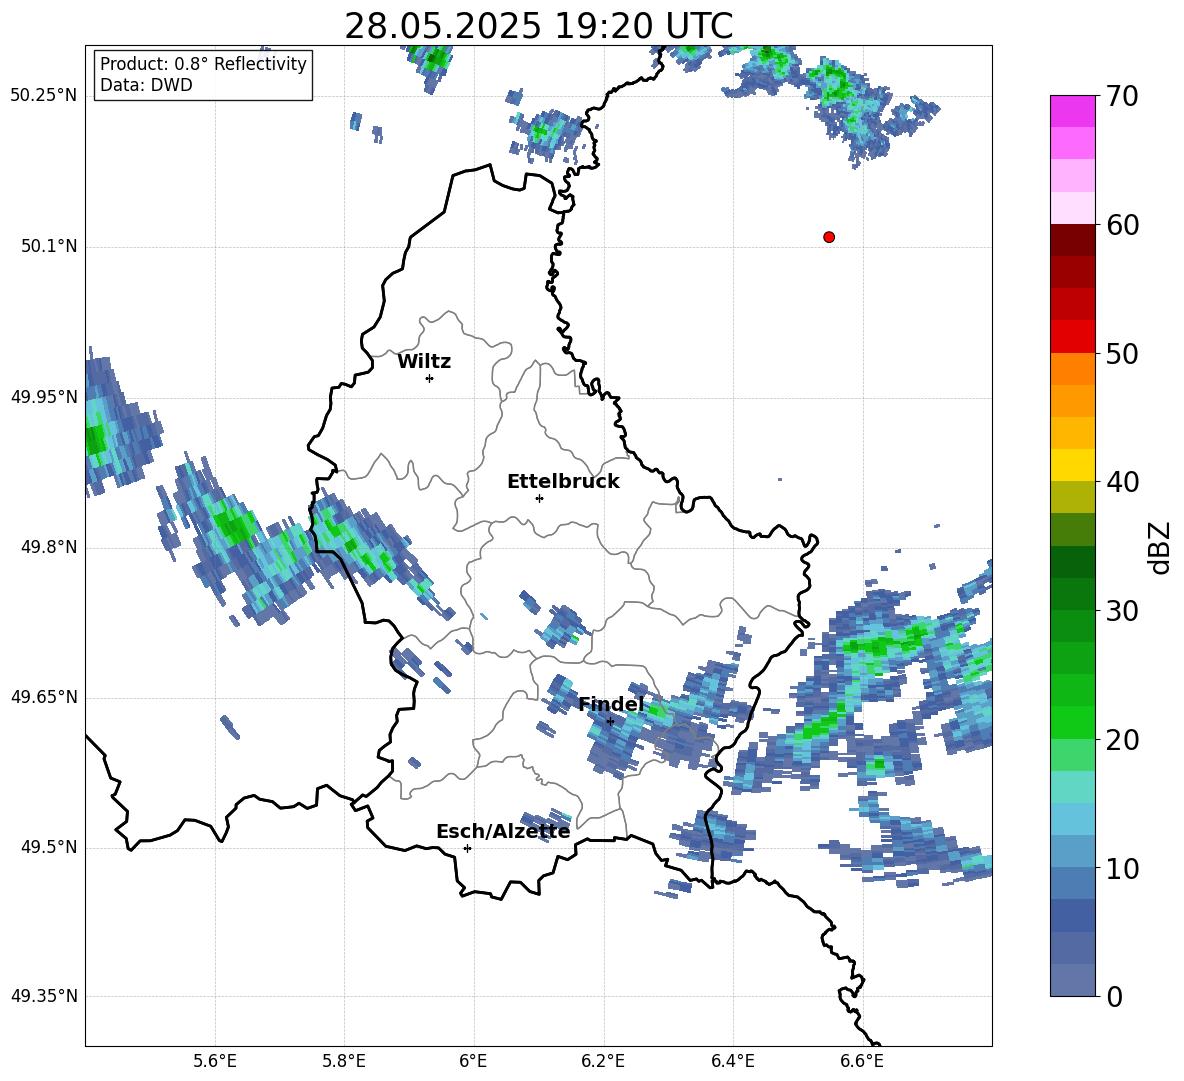
Task: Click the magenta top colorbar segment
Action: (1072, 112)
